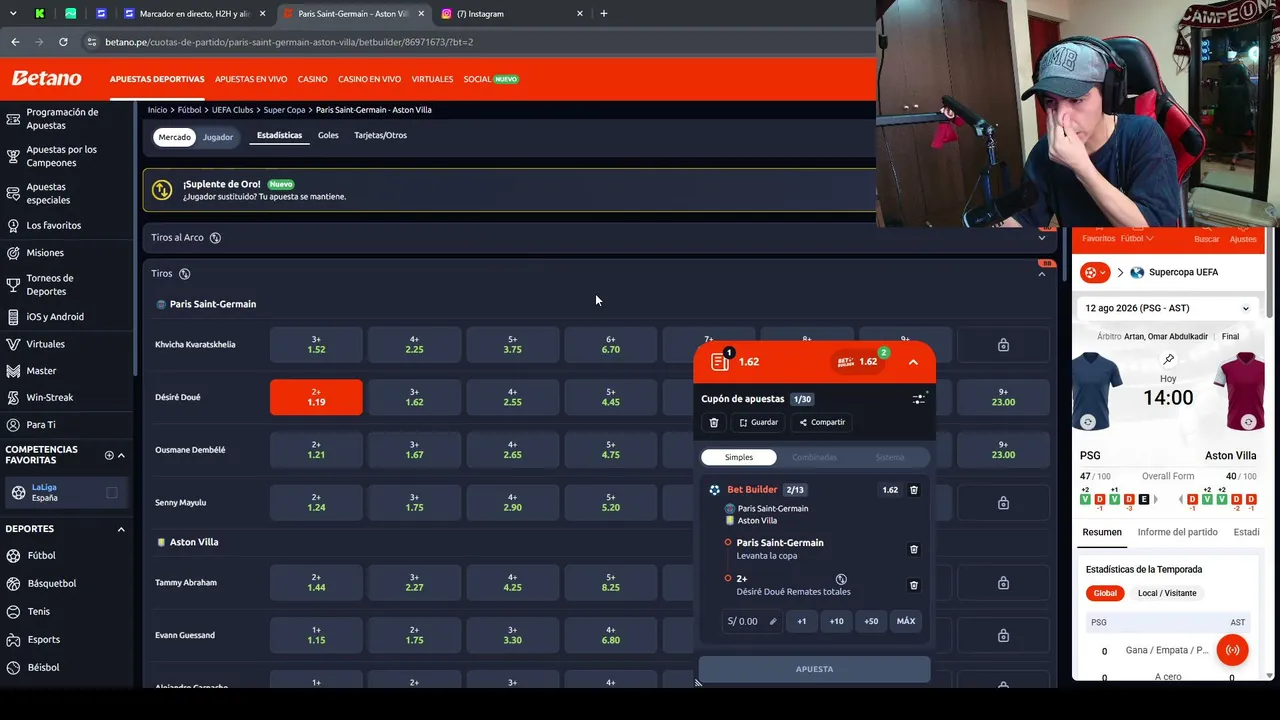Click the iOS y Android sidebar icon

pyautogui.click(x=13, y=317)
